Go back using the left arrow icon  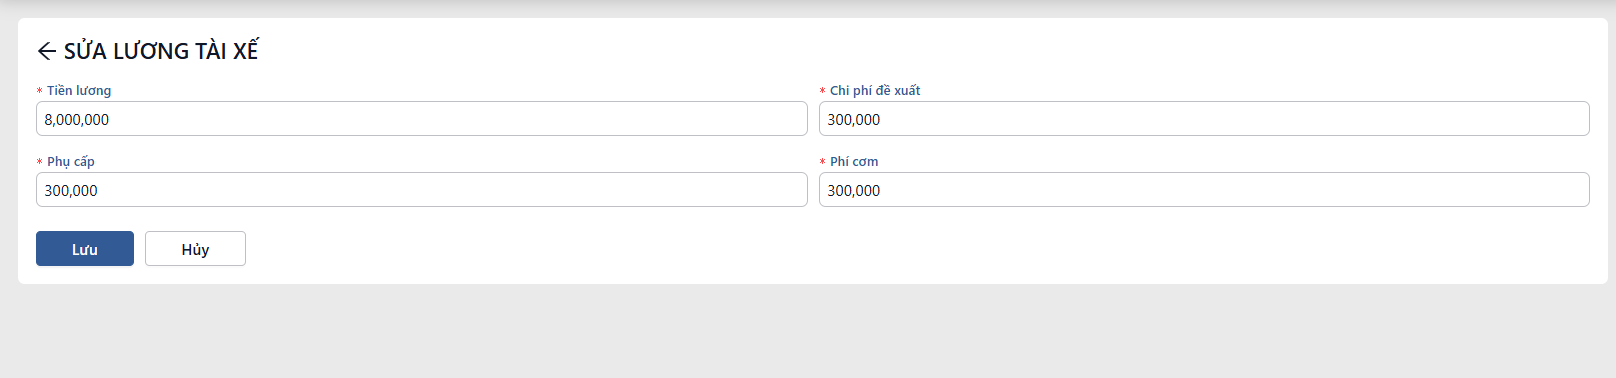pyautogui.click(x=46, y=51)
